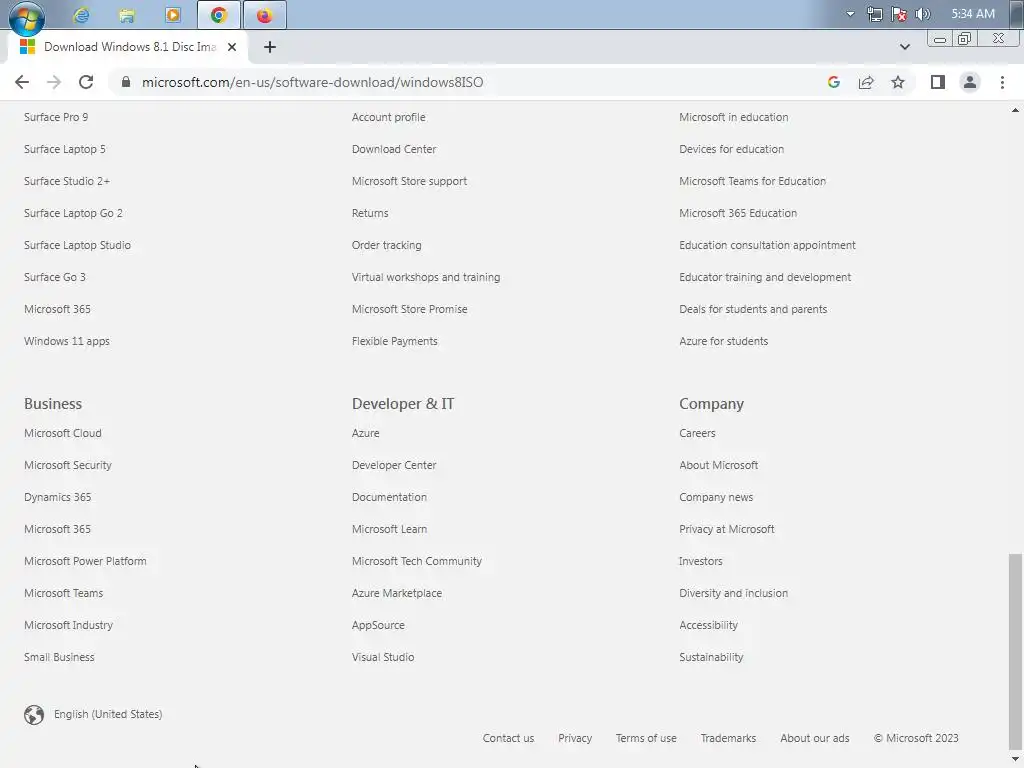Open the network status tray icon
The width and height of the screenshot is (1024, 768).
pos(874,14)
